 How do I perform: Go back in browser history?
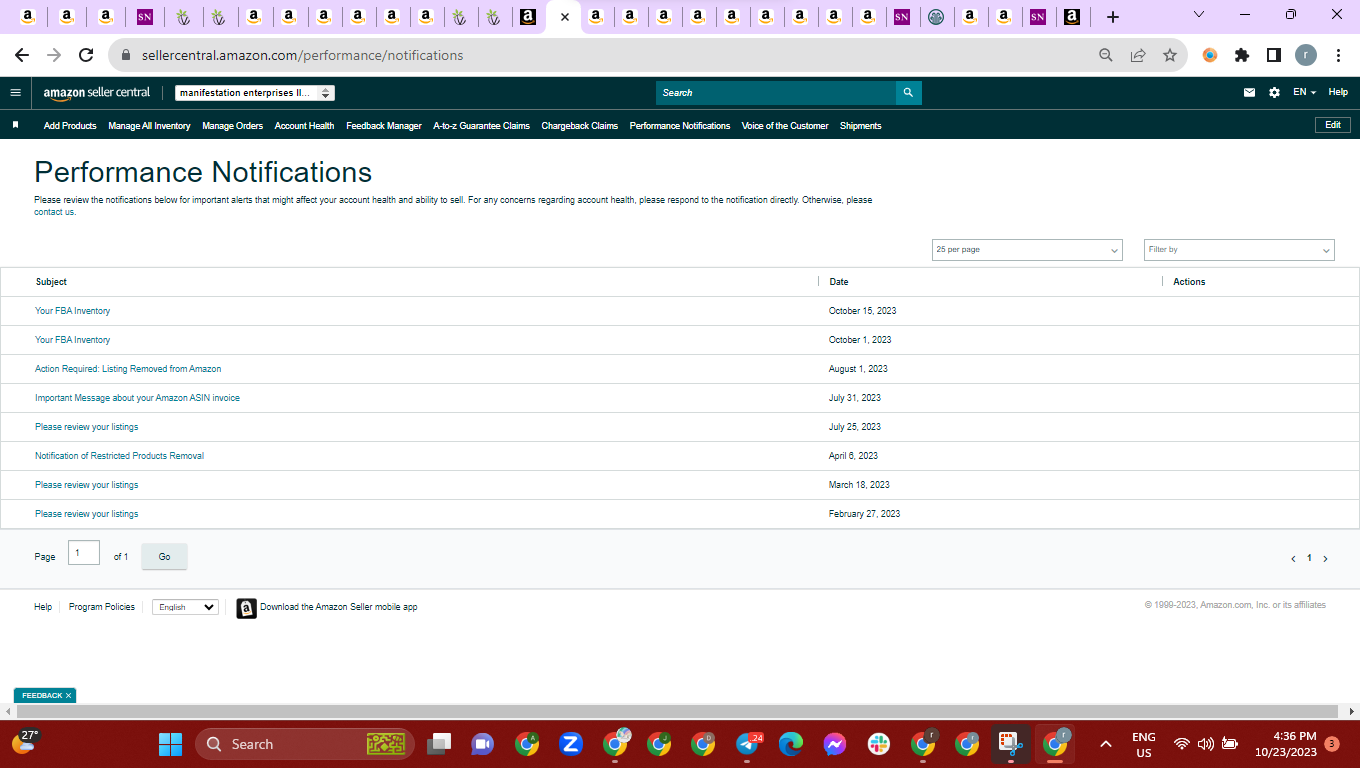tap(22, 55)
